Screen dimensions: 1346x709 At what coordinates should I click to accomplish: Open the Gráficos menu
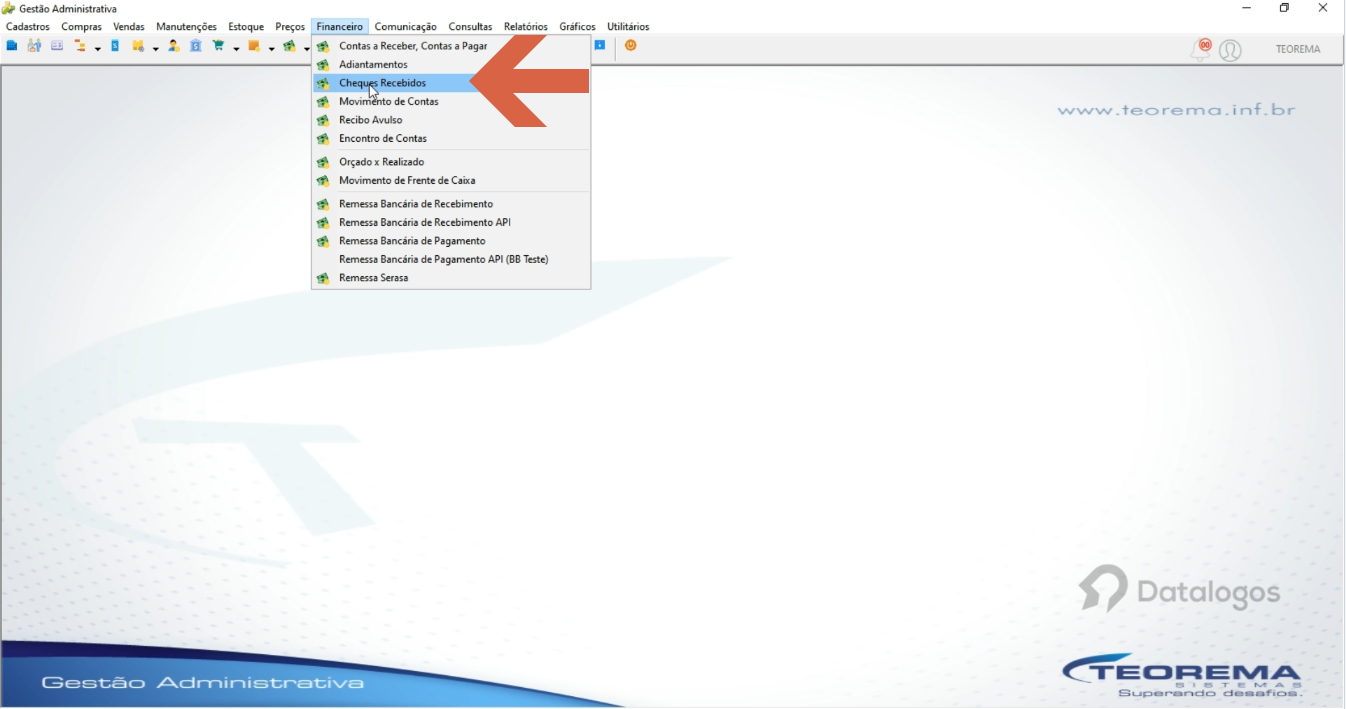[578, 27]
